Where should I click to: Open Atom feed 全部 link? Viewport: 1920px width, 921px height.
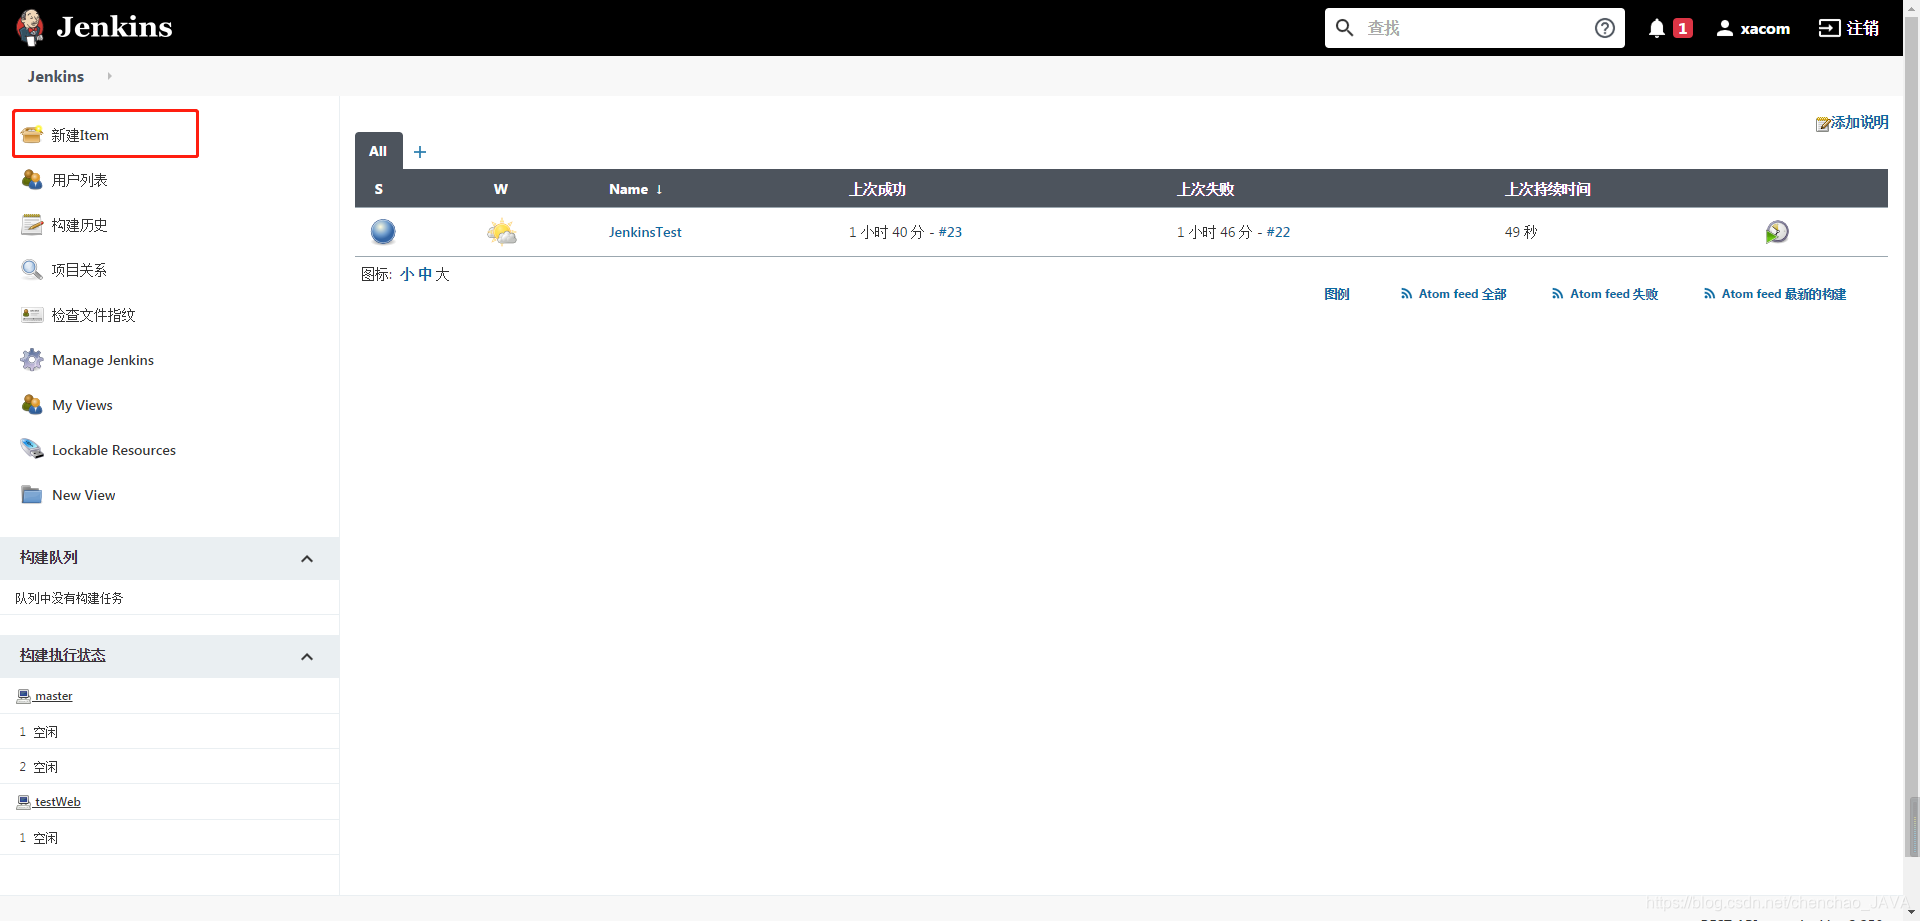pos(1462,294)
